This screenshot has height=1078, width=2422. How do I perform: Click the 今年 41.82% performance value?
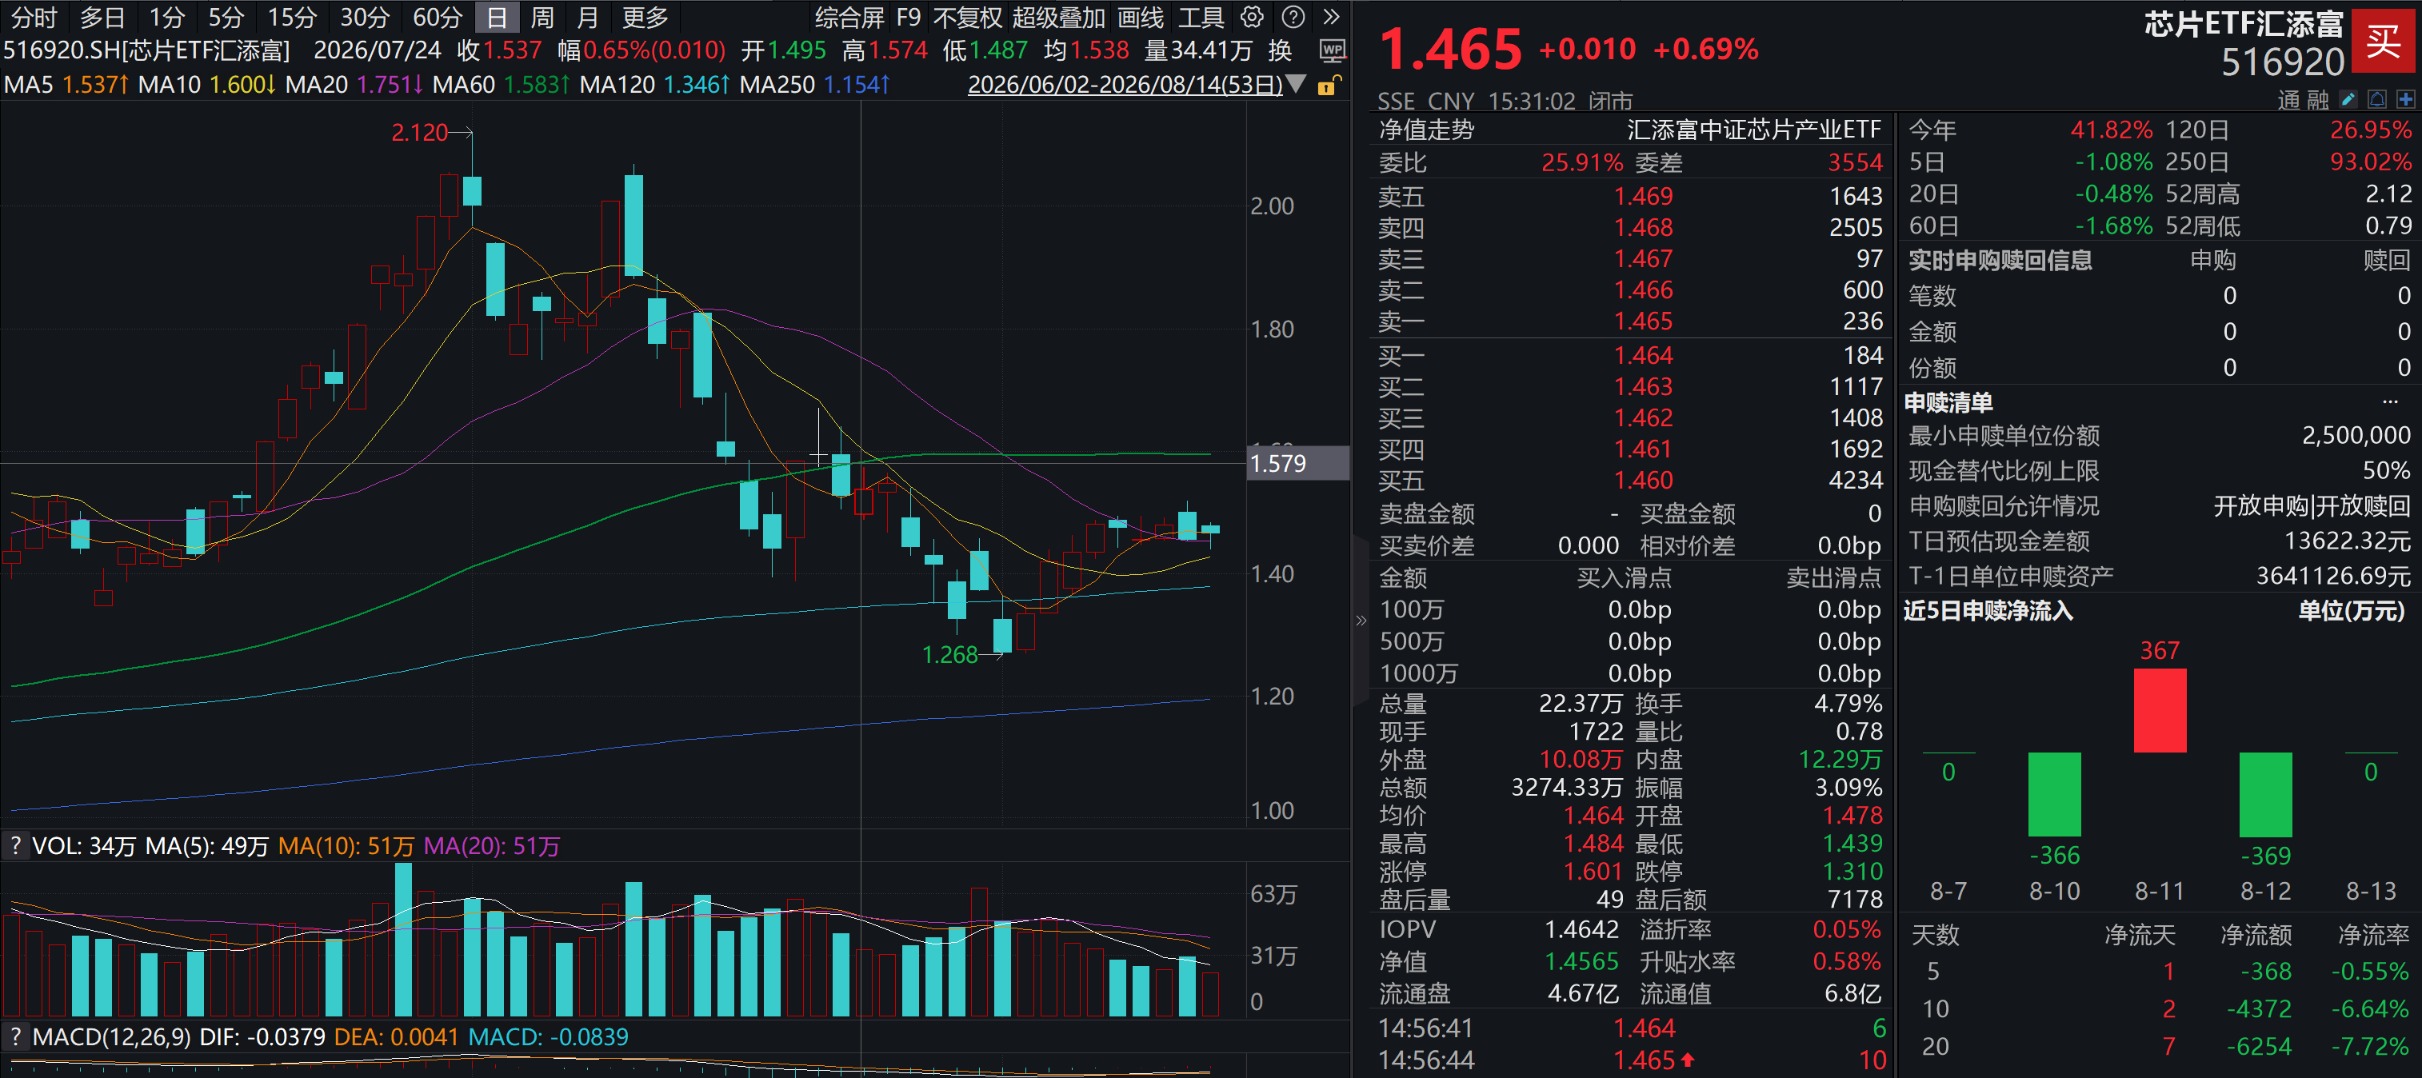click(x=2111, y=130)
